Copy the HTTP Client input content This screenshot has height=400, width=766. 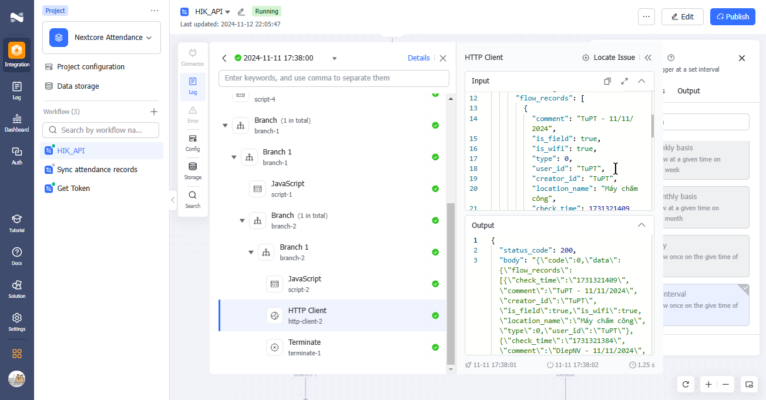(x=607, y=80)
